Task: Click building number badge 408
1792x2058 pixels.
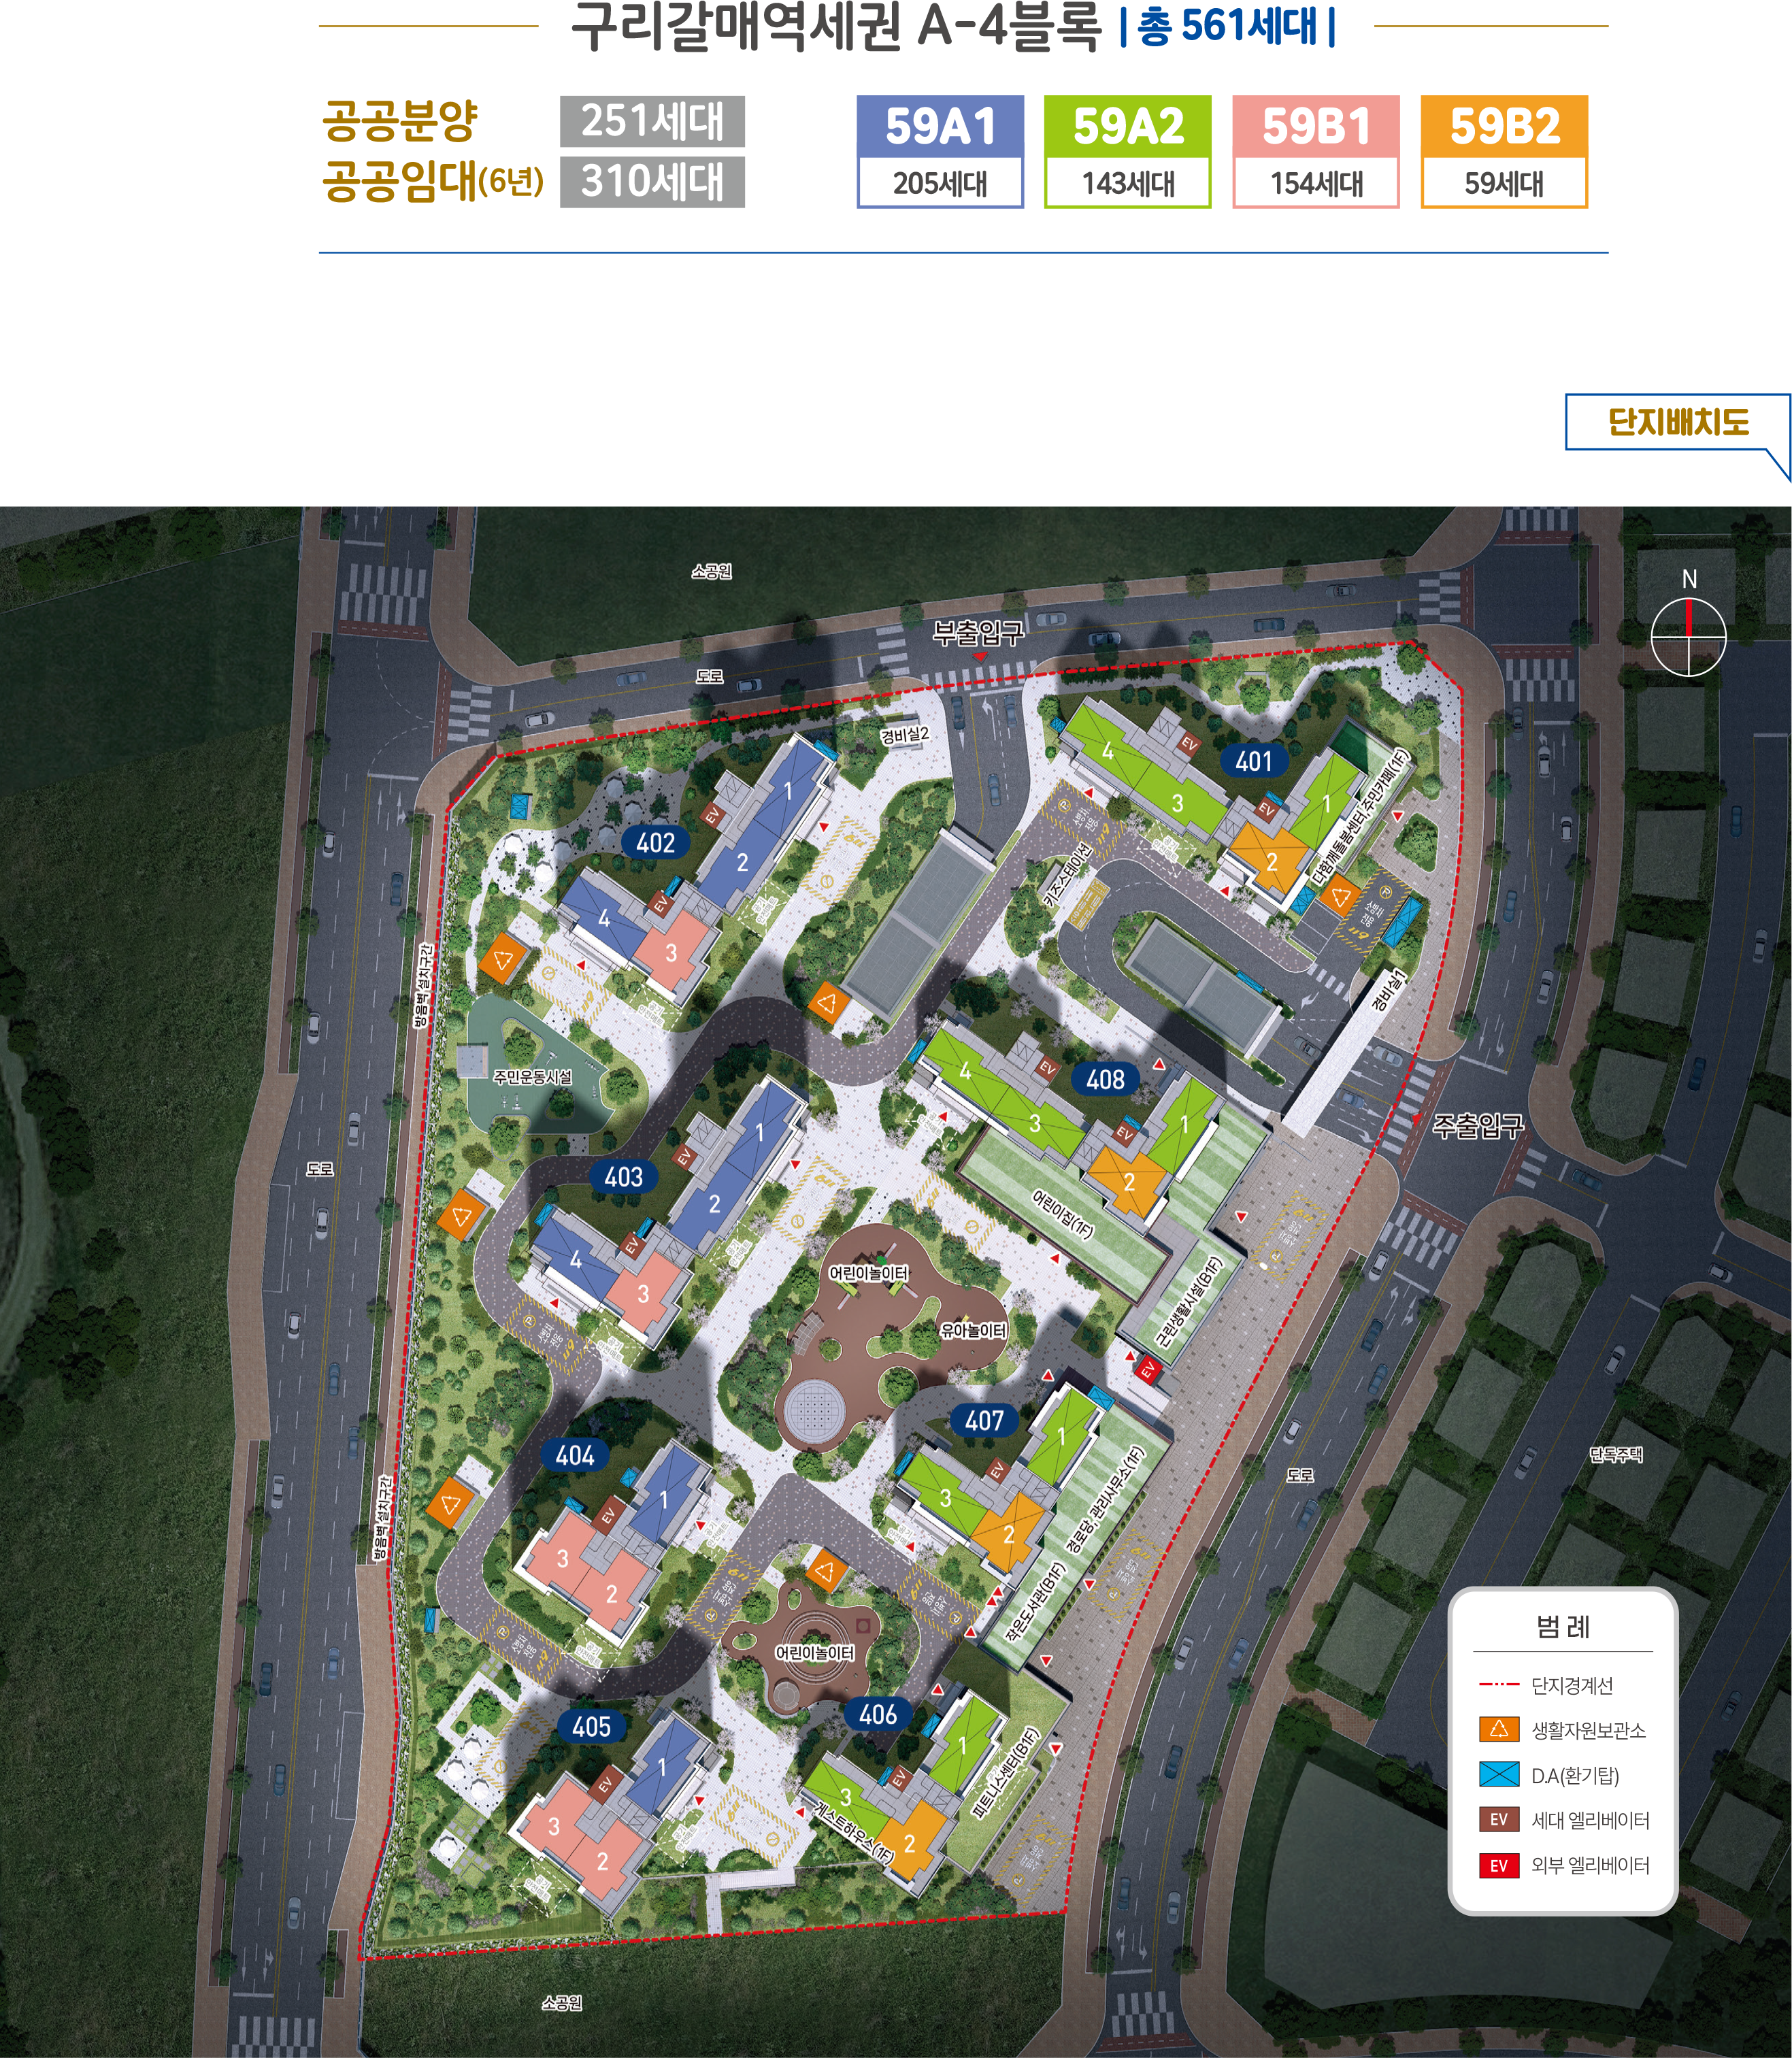Action: [1105, 1079]
